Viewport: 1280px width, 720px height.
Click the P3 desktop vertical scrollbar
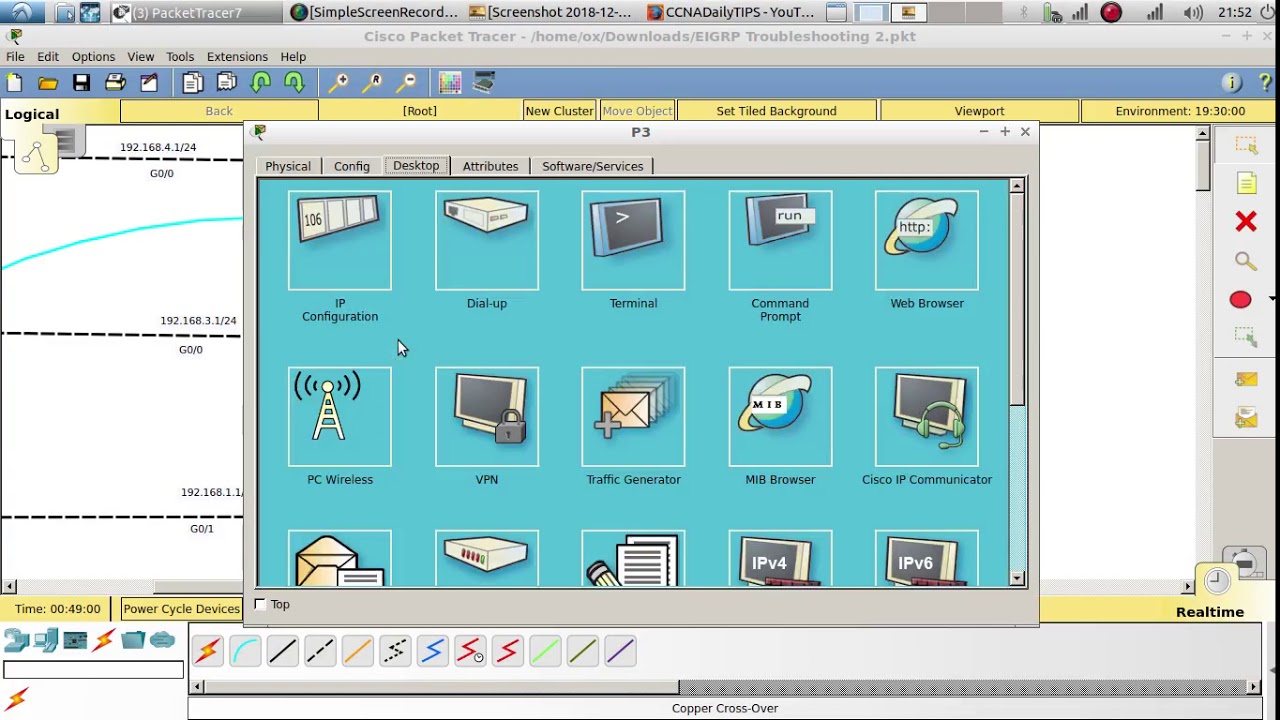[1017, 381]
